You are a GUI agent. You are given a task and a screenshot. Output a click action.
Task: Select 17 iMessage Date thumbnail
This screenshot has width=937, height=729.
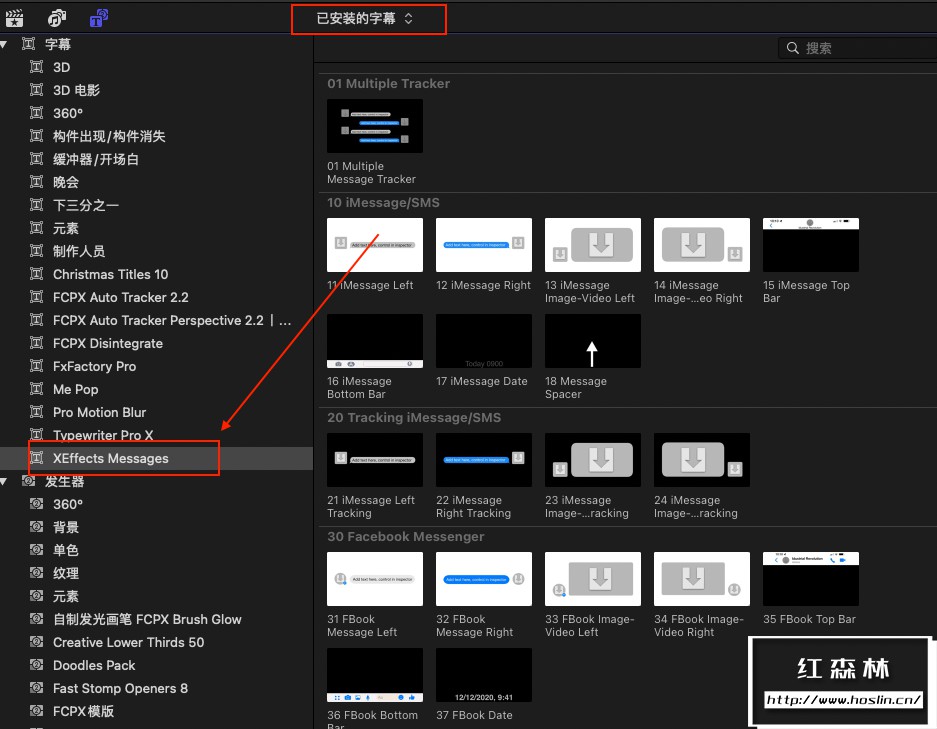click(483, 341)
